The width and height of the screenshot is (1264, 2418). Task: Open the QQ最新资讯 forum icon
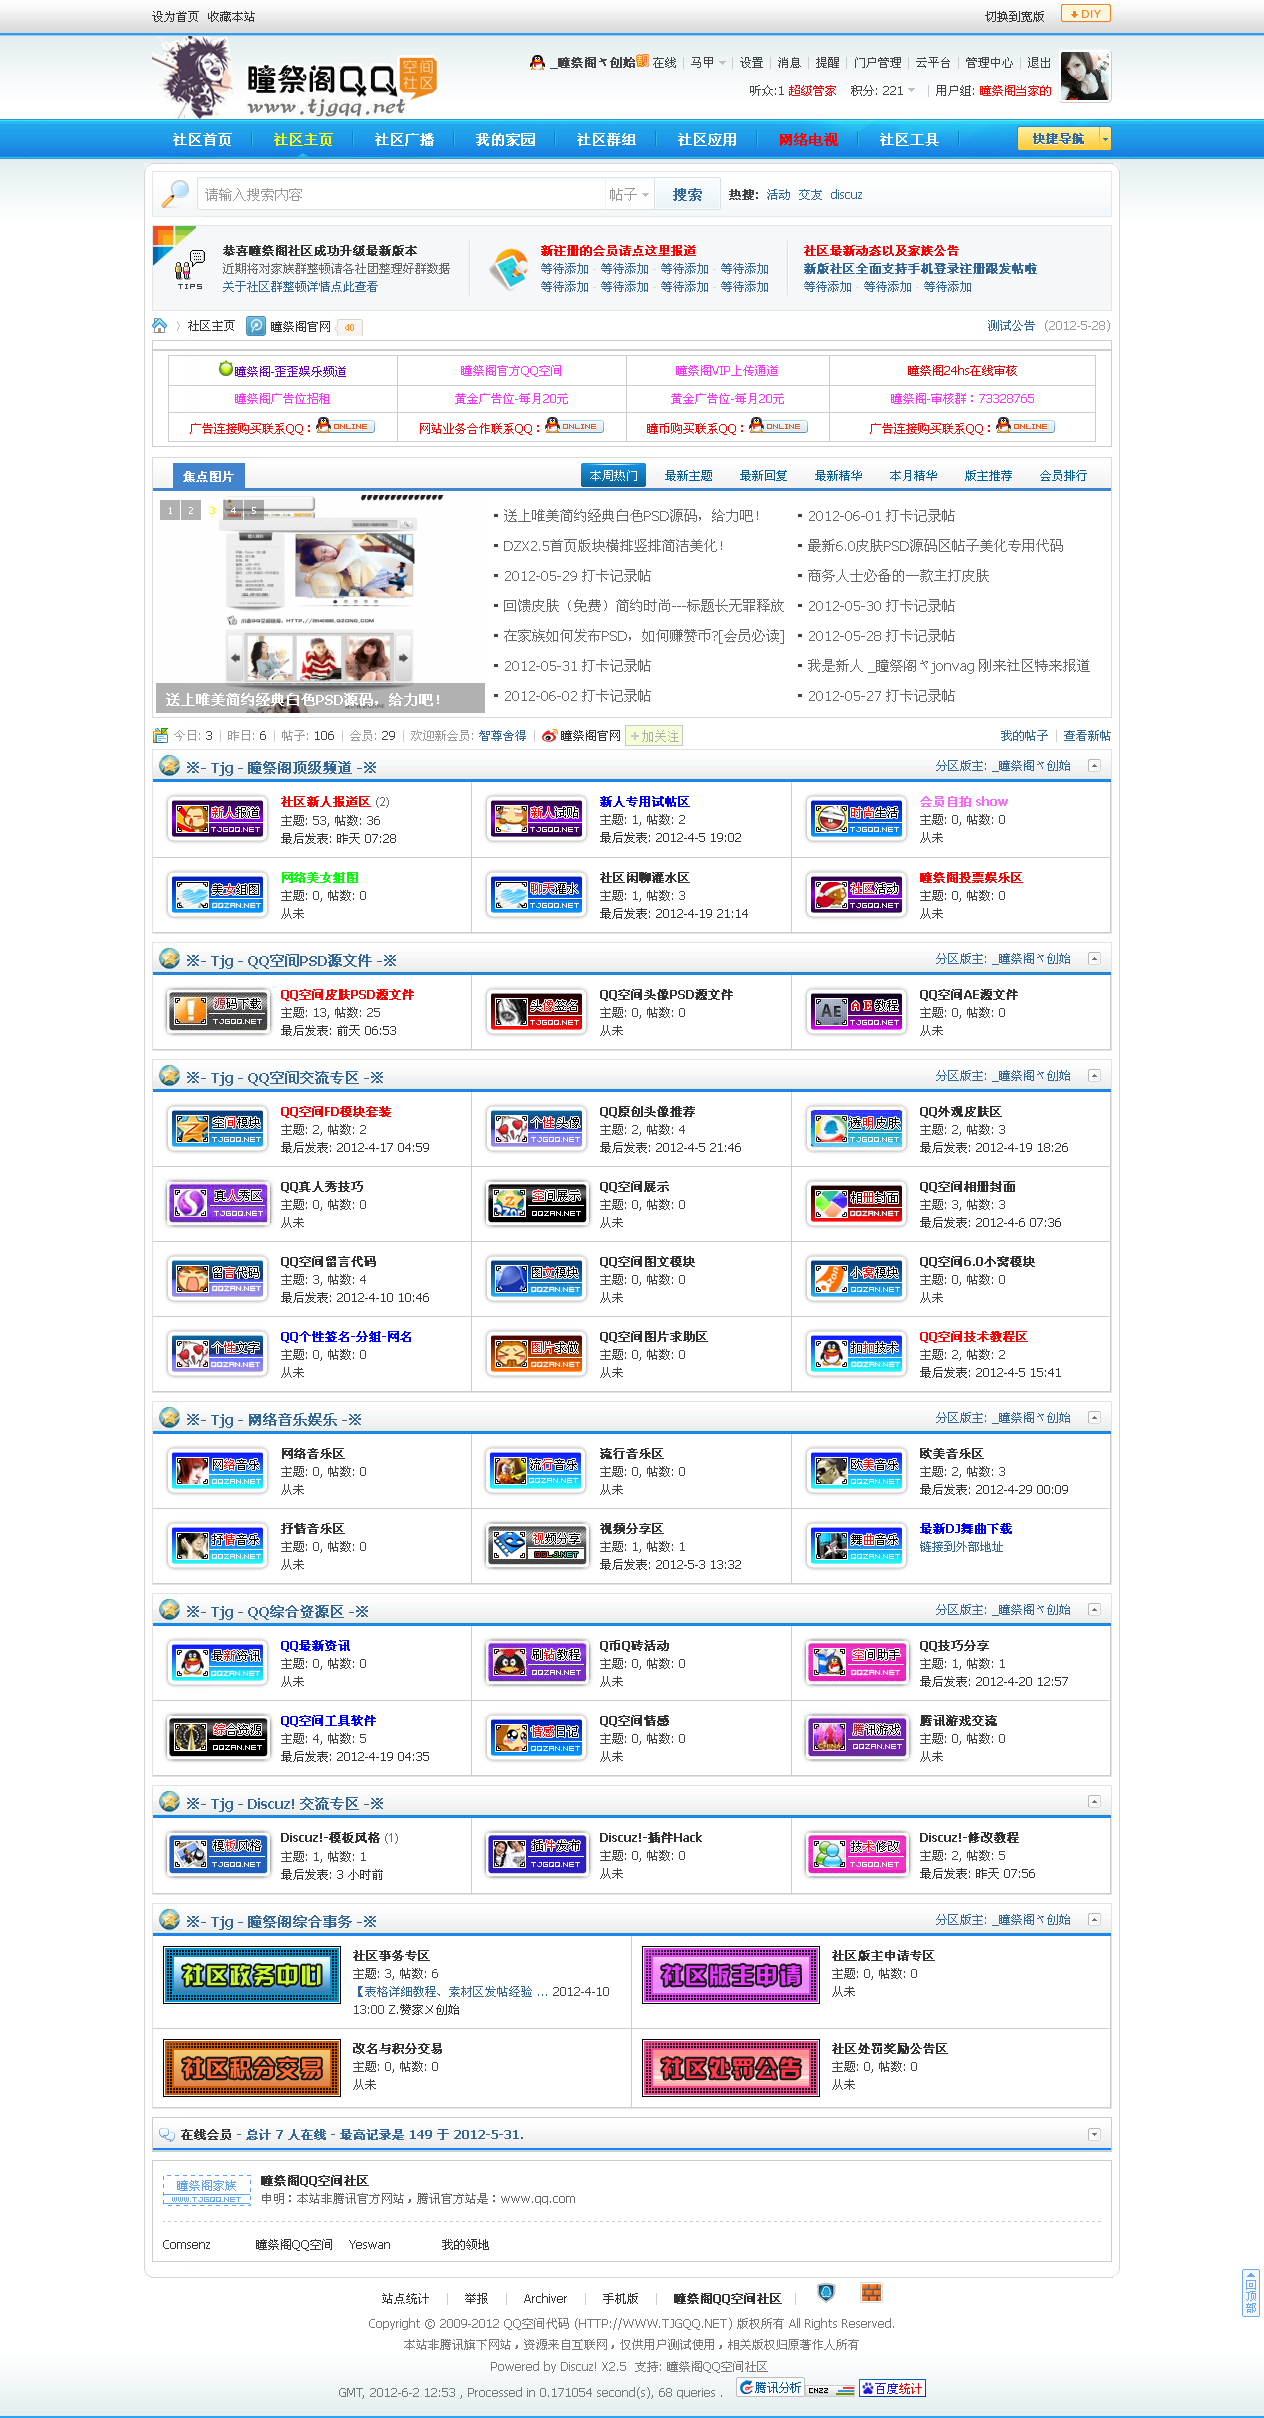coord(219,1663)
